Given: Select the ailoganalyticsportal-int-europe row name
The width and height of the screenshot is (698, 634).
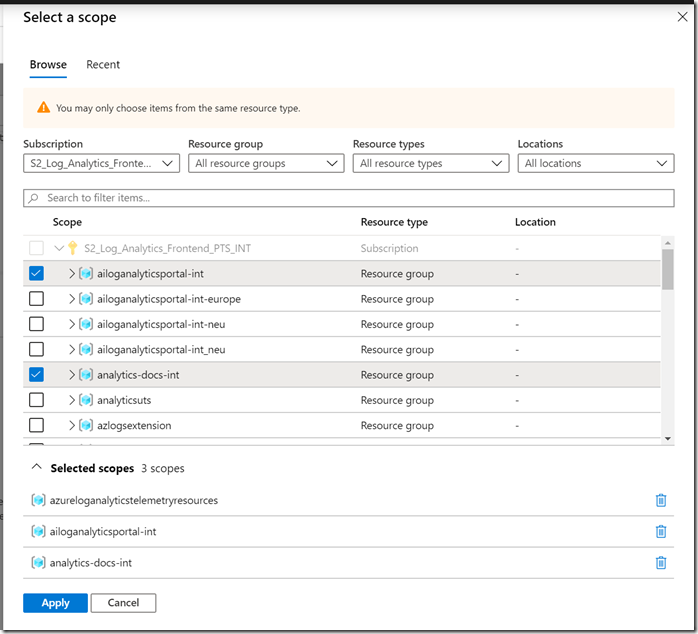Looking at the screenshot, I should click(169, 299).
